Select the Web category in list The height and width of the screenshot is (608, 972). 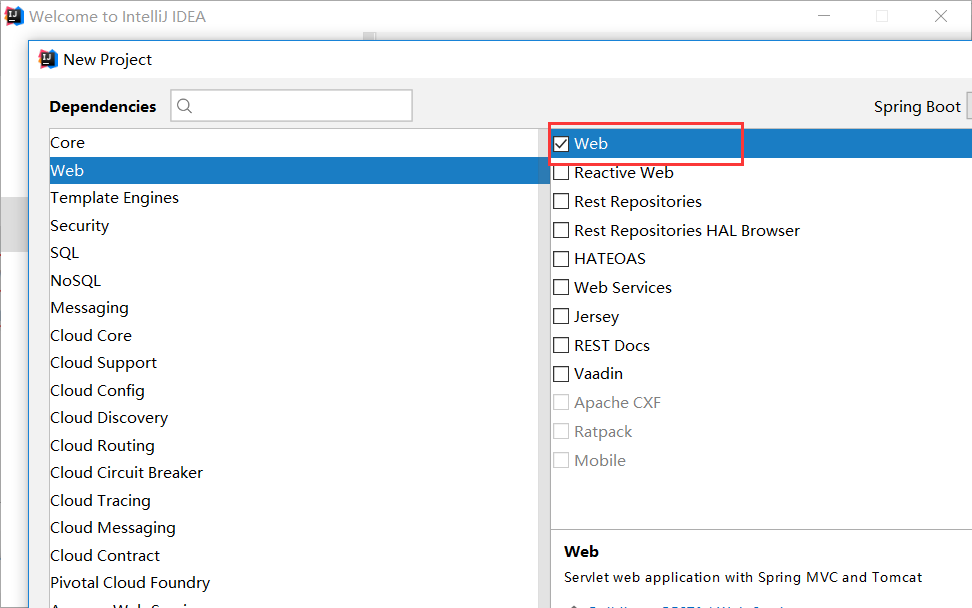[295, 170]
